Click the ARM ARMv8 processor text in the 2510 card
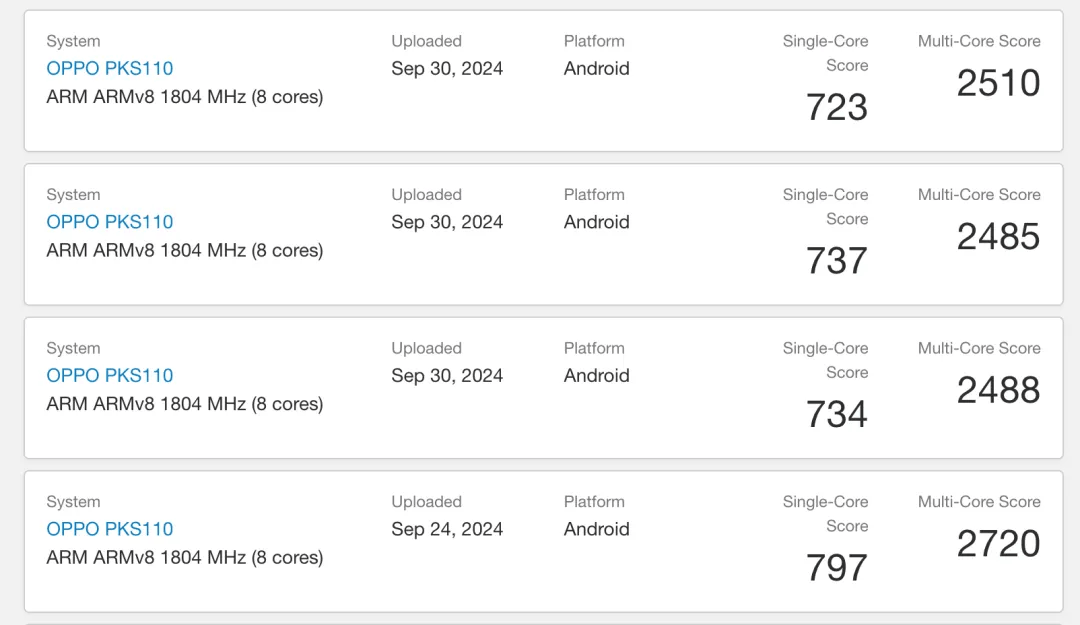 point(185,97)
